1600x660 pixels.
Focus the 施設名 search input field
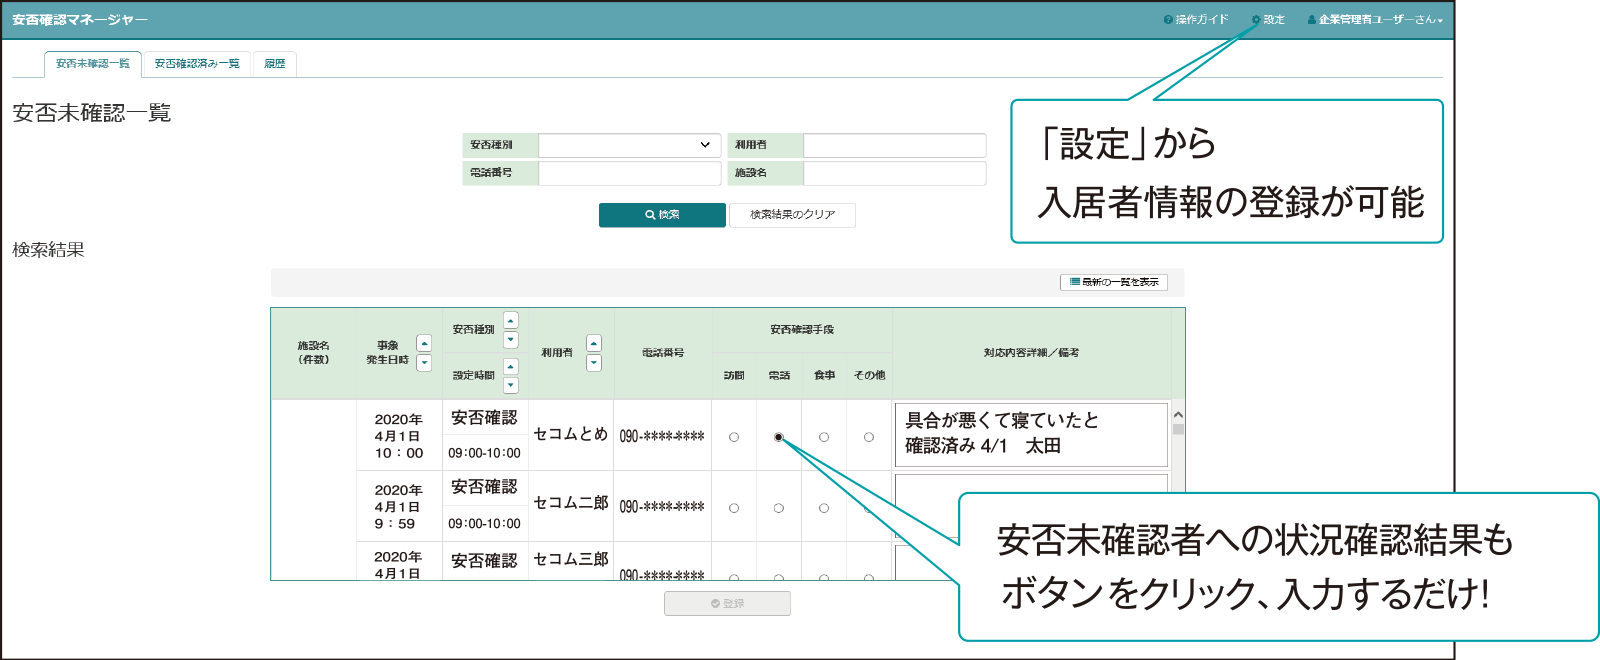tap(895, 173)
